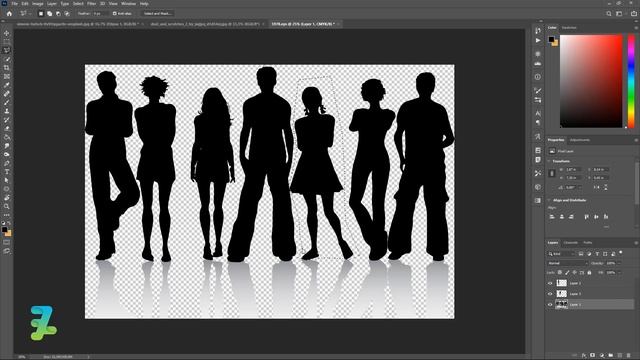Image resolution: width=640 pixels, height=360 pixels.
Task: Click the delete layer trash icon
Action: [x=629, y=356]
